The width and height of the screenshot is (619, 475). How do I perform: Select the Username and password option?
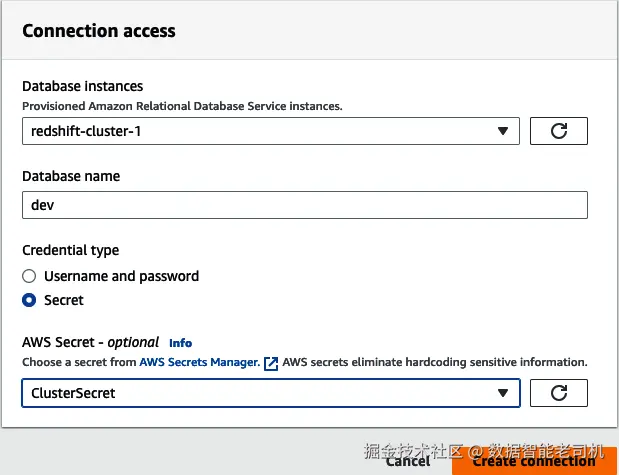29,276
